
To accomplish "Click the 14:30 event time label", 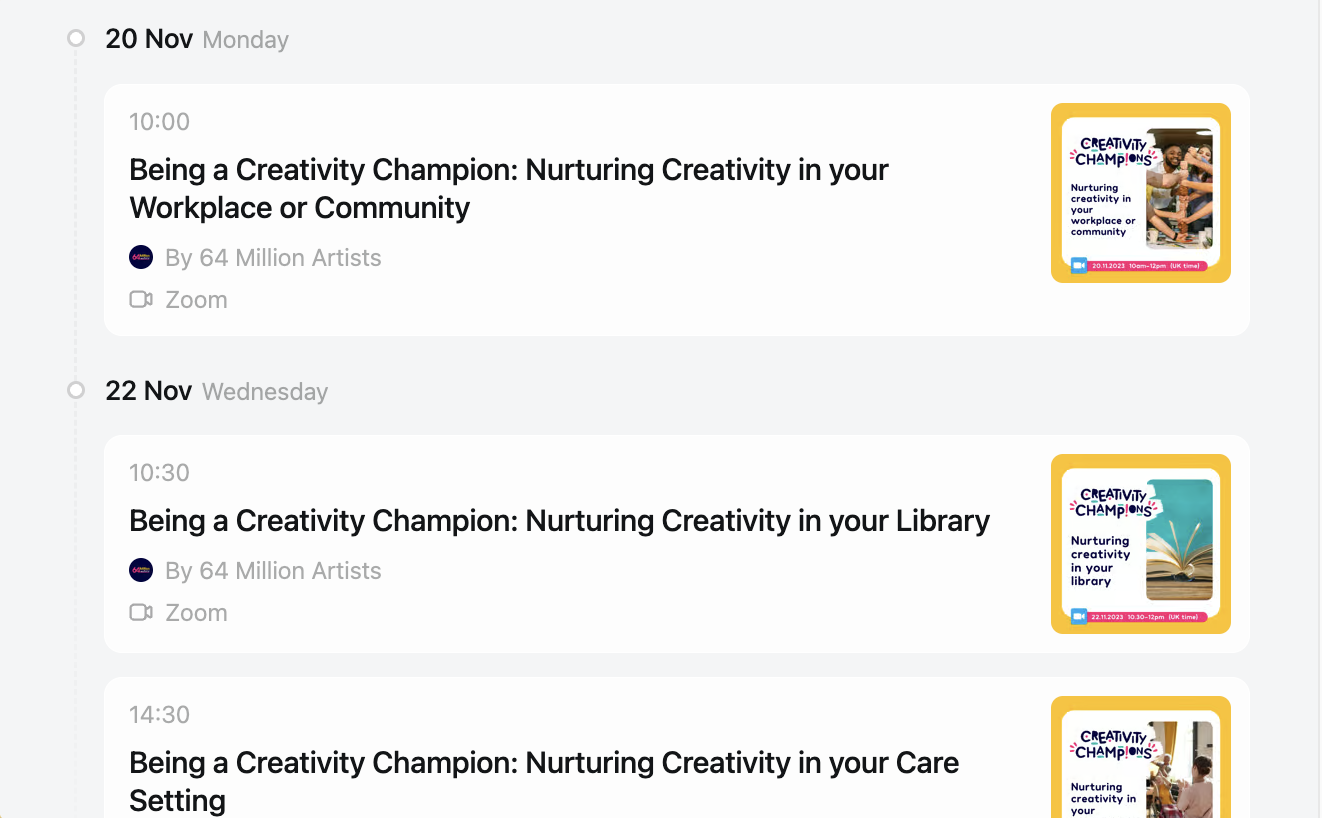I will tap(159, 714).
